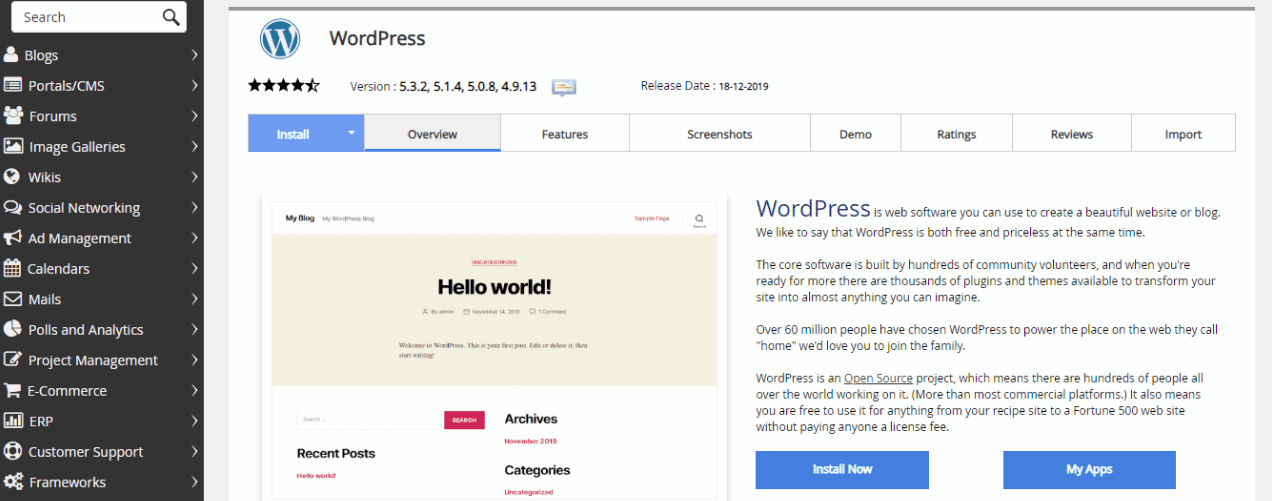Expand the E-Commerce category chevron

coord(195,390)
